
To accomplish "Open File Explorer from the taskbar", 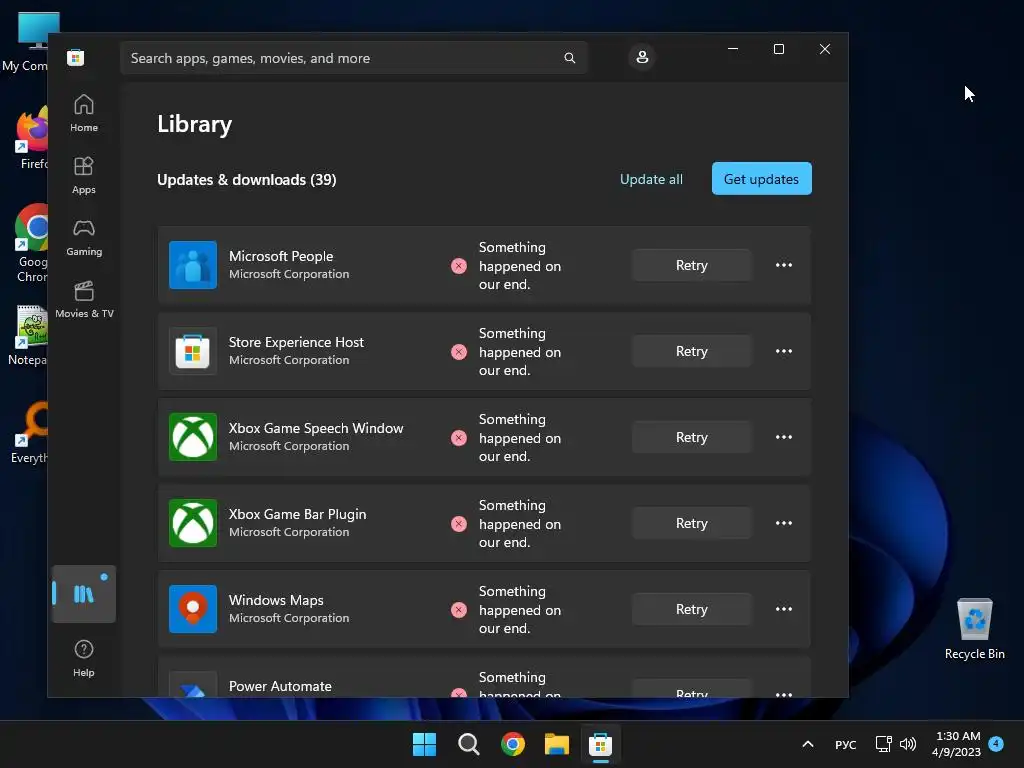I will coord(557,744).
